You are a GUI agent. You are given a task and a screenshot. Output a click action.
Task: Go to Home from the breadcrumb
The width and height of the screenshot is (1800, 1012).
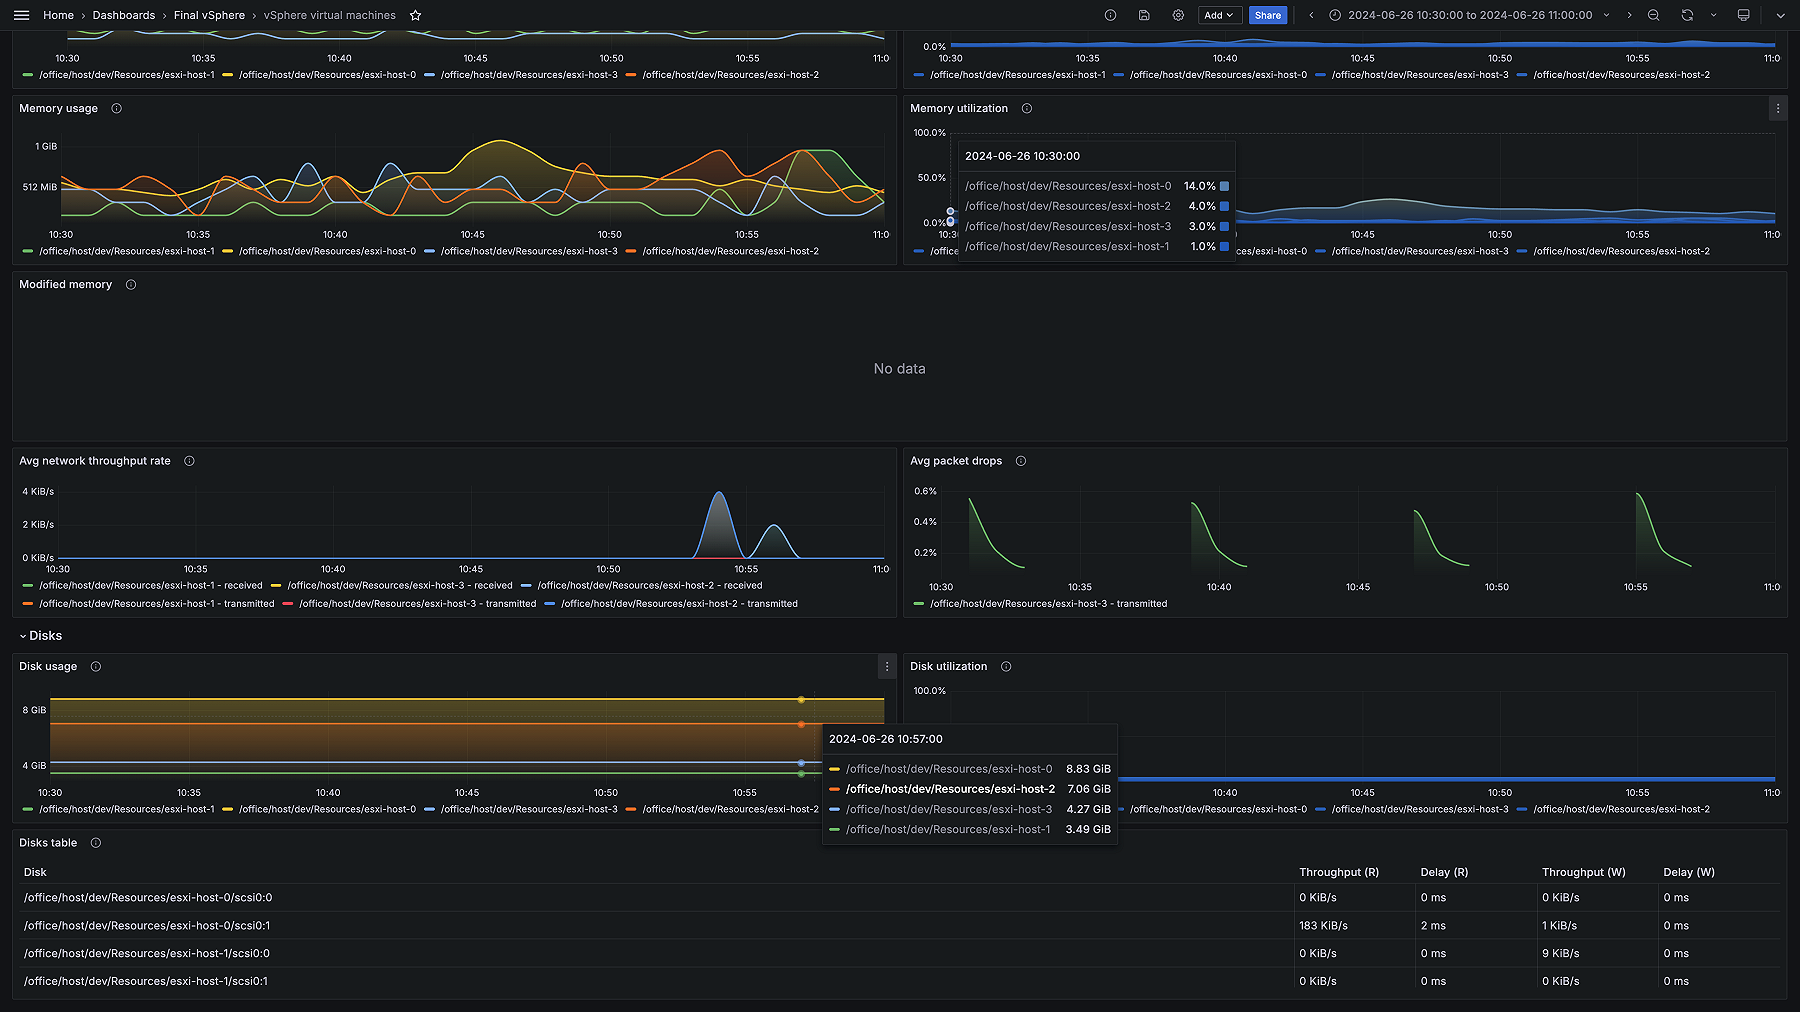(58, 15)
